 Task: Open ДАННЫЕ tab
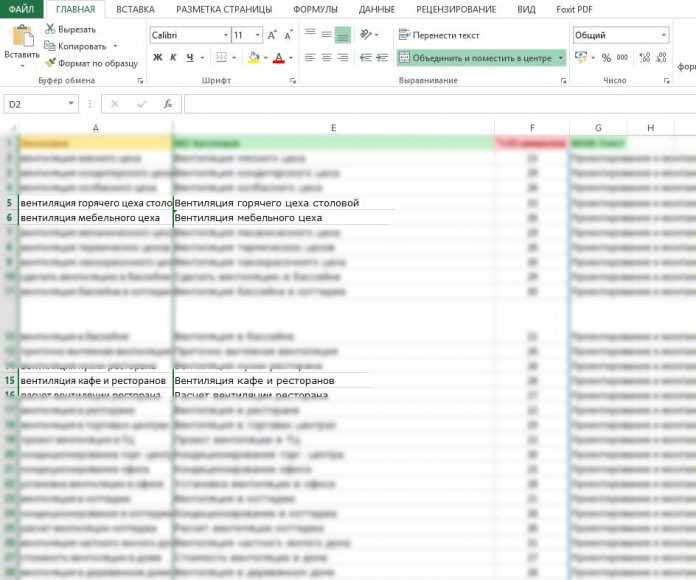(377, 9)
